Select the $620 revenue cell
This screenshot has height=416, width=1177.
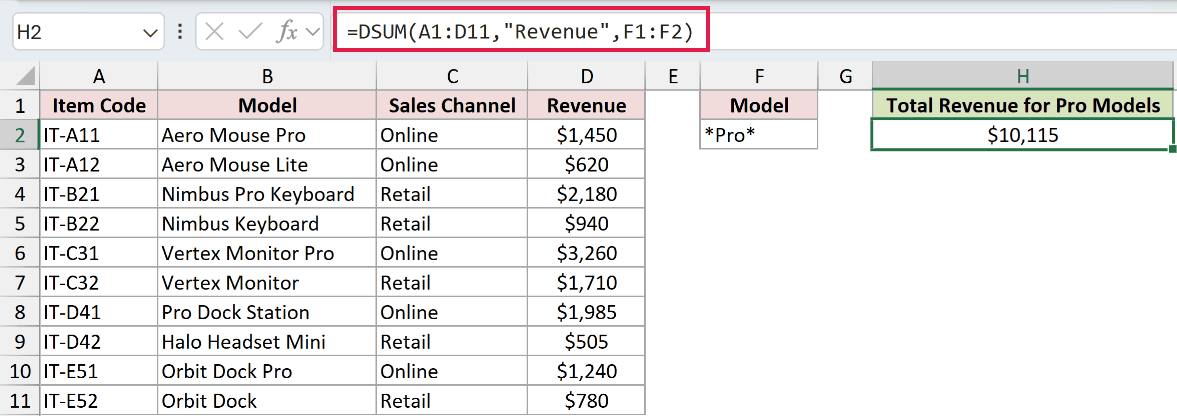coord(586,164)
